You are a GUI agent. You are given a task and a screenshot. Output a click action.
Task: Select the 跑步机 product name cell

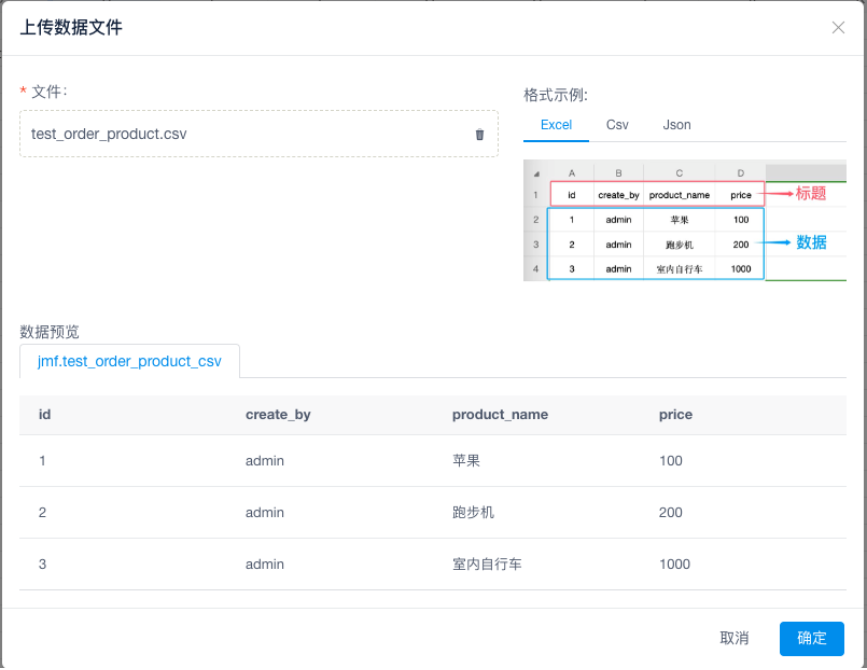(x=473, y=513)
